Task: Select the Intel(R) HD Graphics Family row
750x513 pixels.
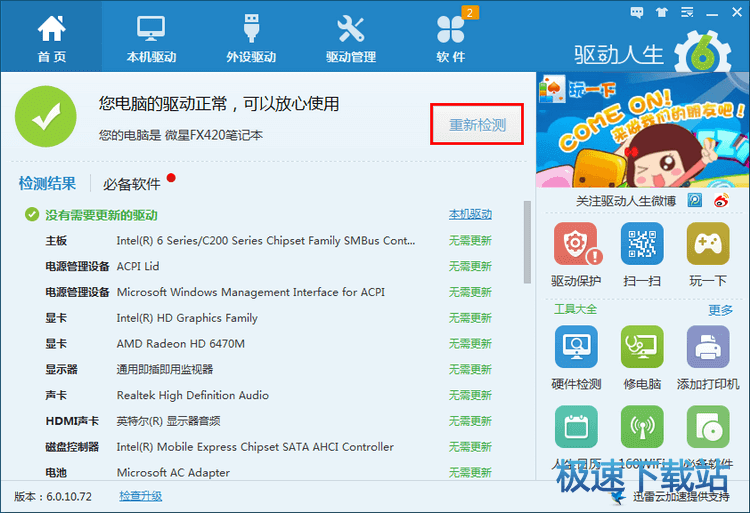Action: [268, 318]
